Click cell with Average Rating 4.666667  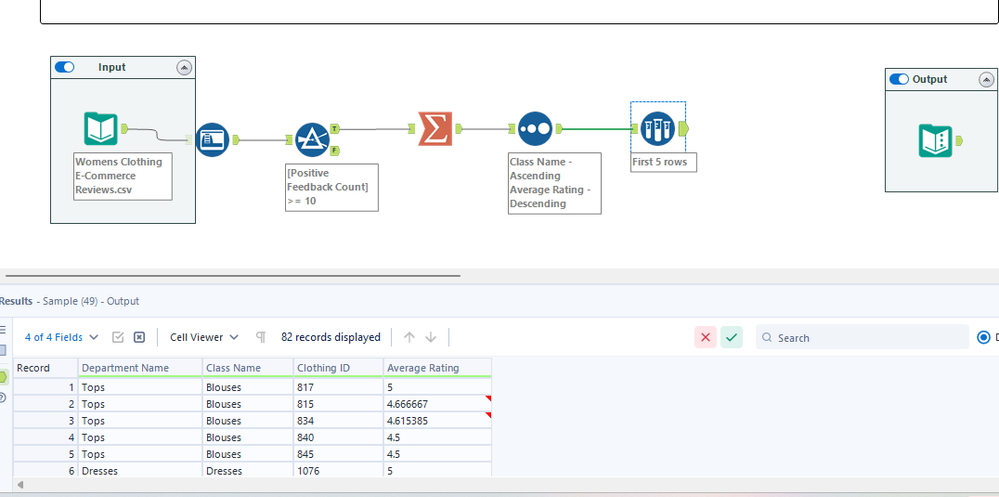coord(438,404)
